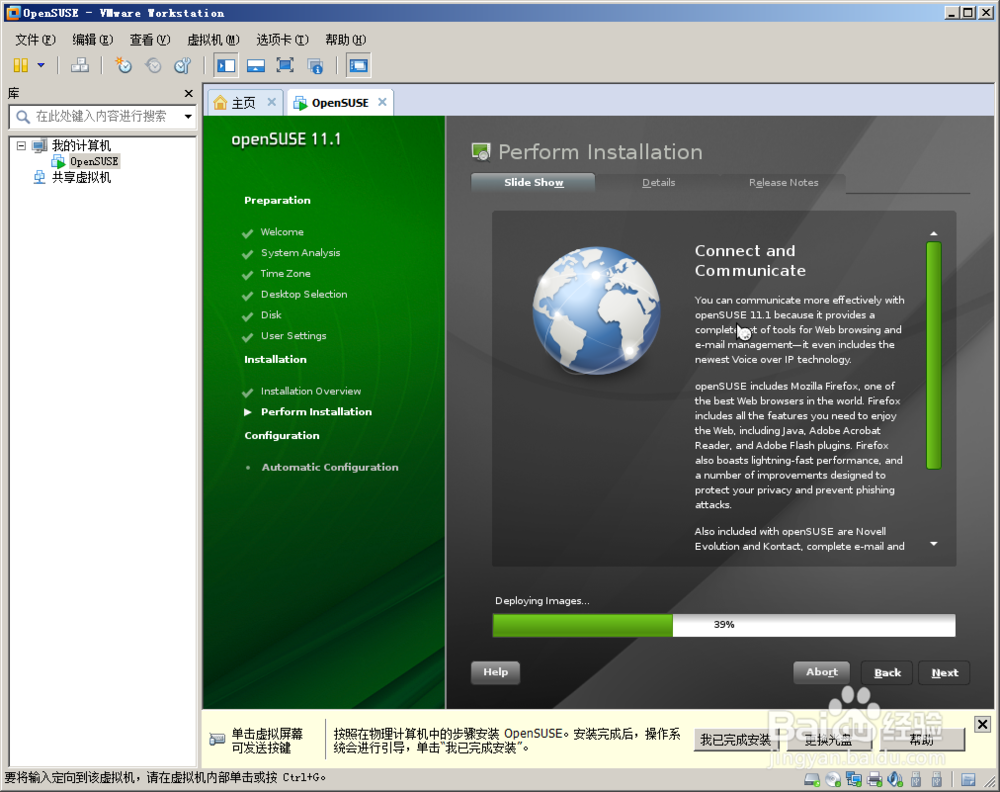1000x792 pixels.
Task: Click the slide show scroll down arrow
Action: [934, 544]
